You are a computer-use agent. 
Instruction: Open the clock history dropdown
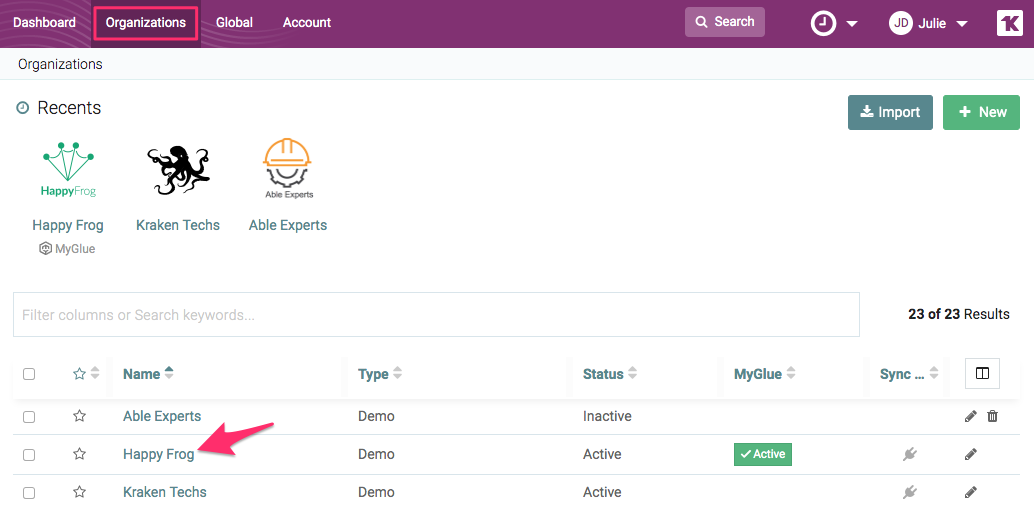[834, 23]
